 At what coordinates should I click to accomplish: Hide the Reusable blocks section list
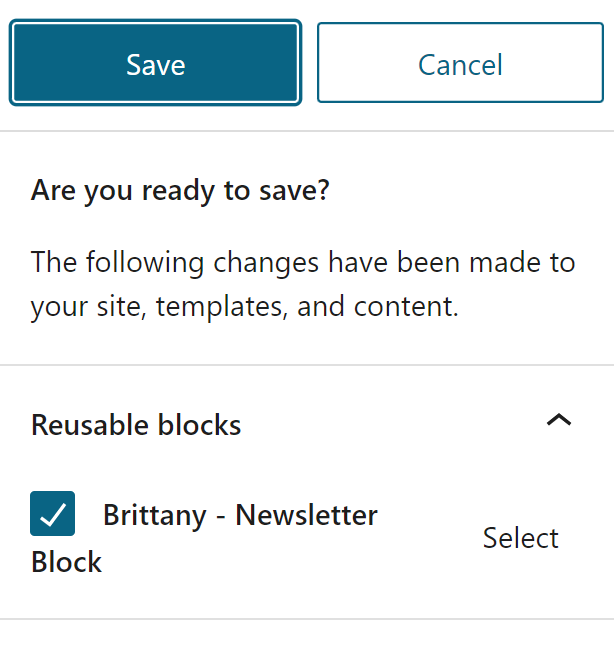559,421
